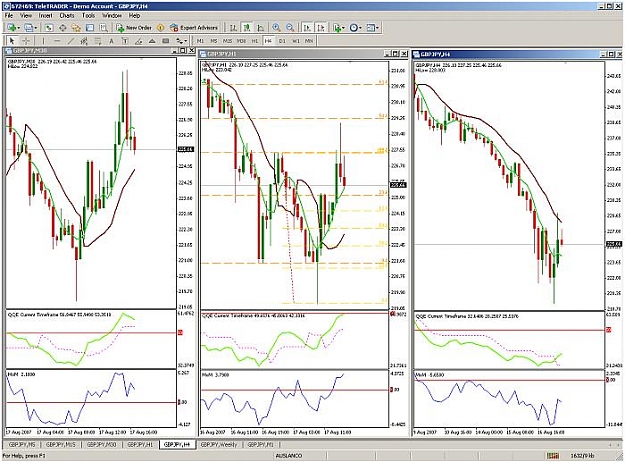Toggle Chart Shift button
The image size is (625, 462).
(x=320, y=28)
